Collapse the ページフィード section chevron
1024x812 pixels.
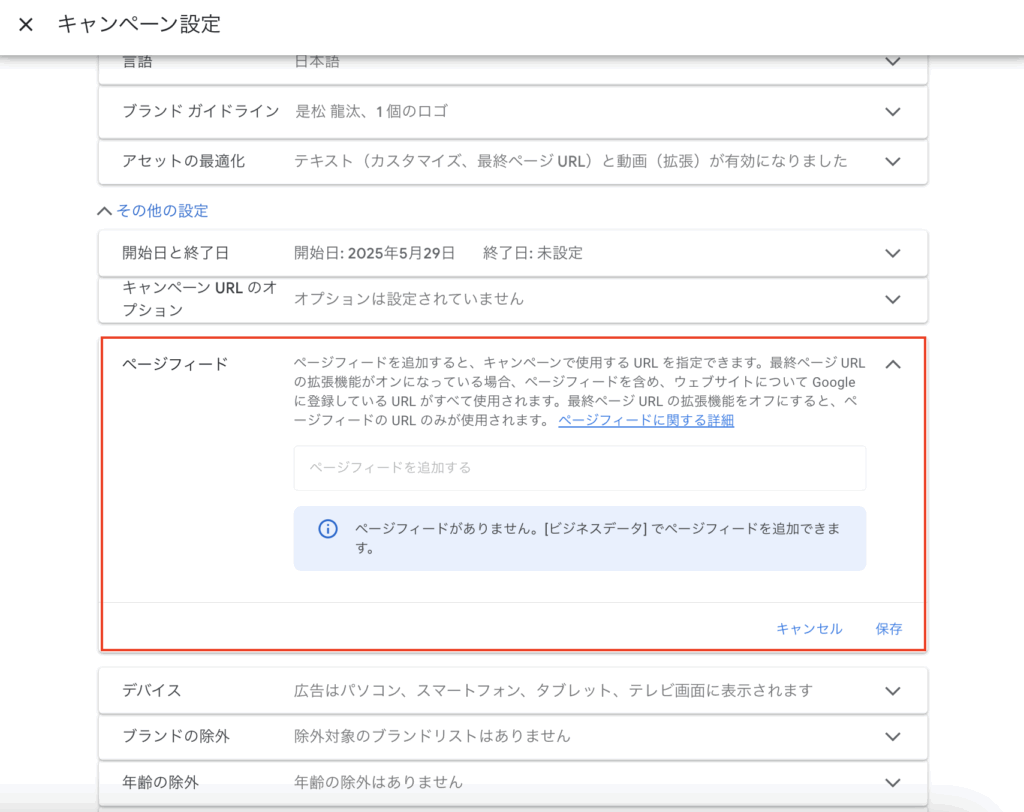[x=893, y=364]
